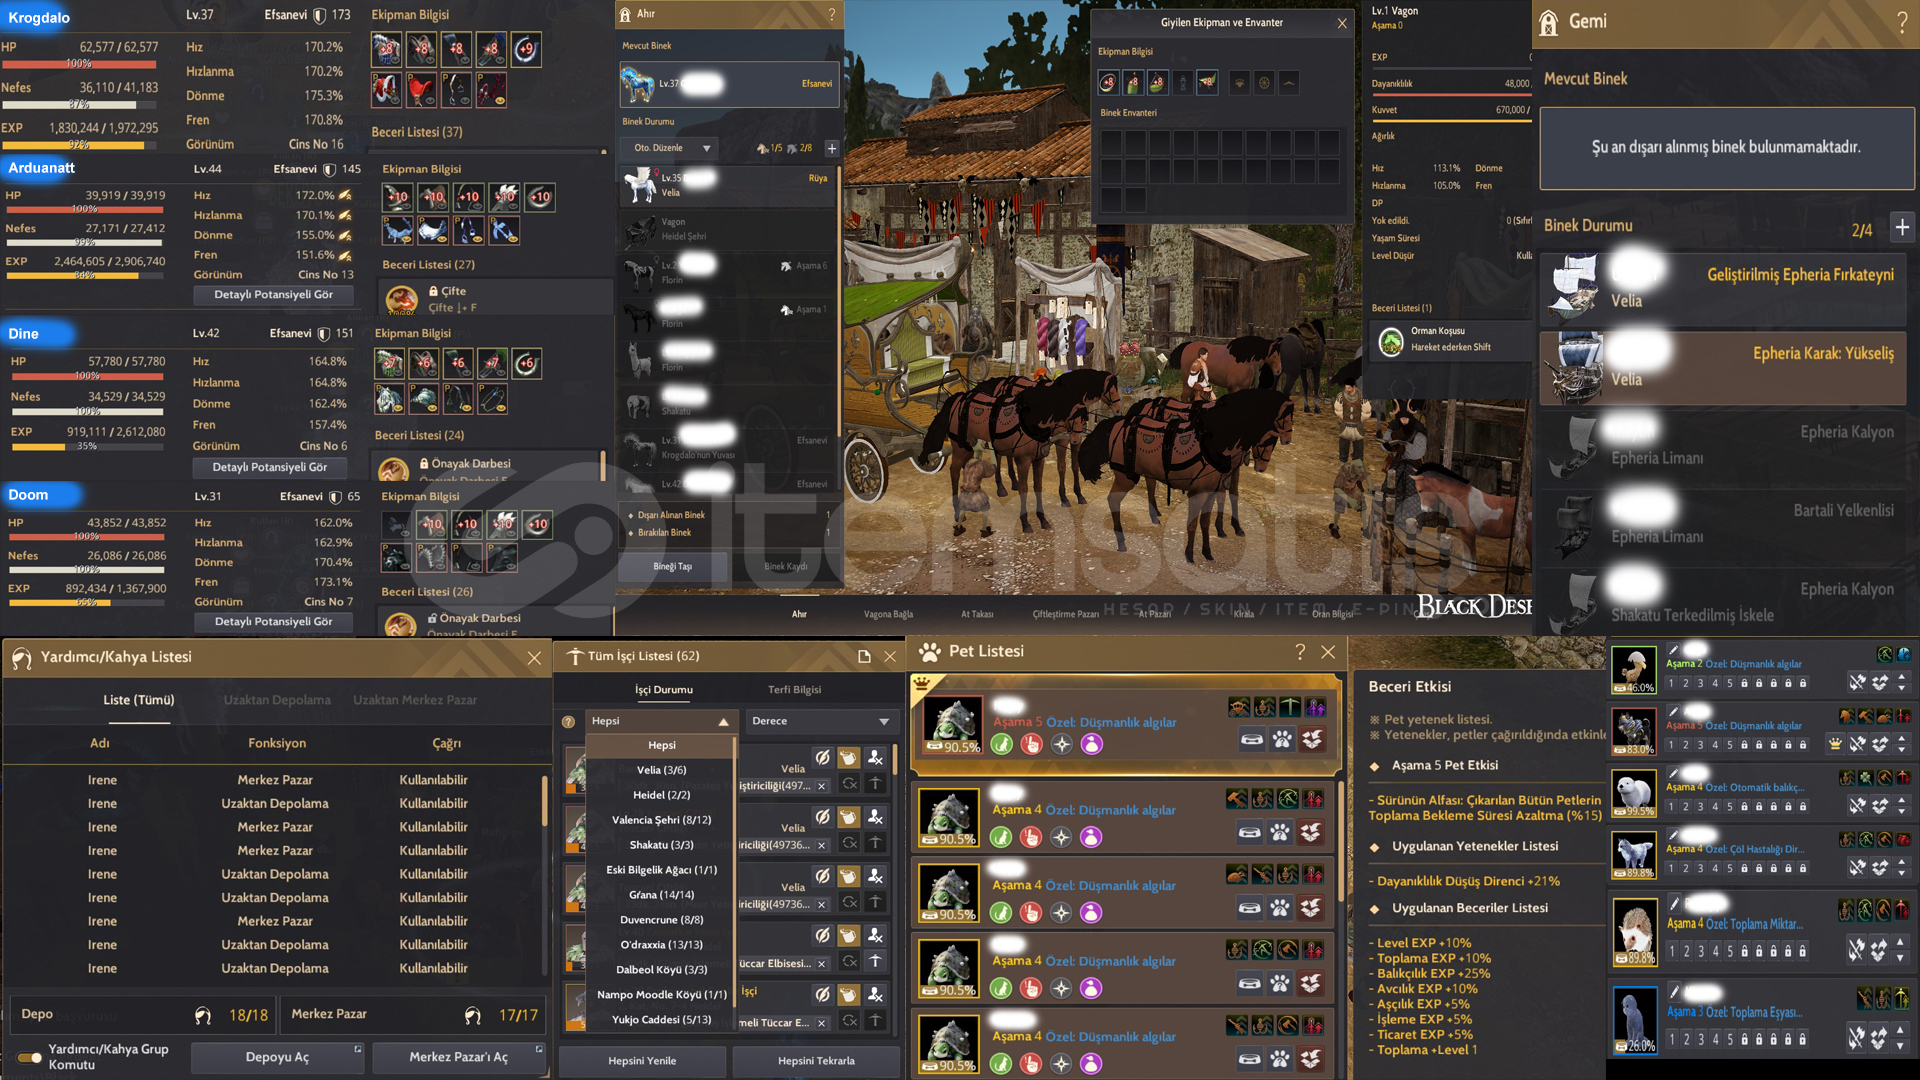The image size is (1920, 1080).
Task: Select Valencia Şehri (8/12) from the list
Action: 661,820
